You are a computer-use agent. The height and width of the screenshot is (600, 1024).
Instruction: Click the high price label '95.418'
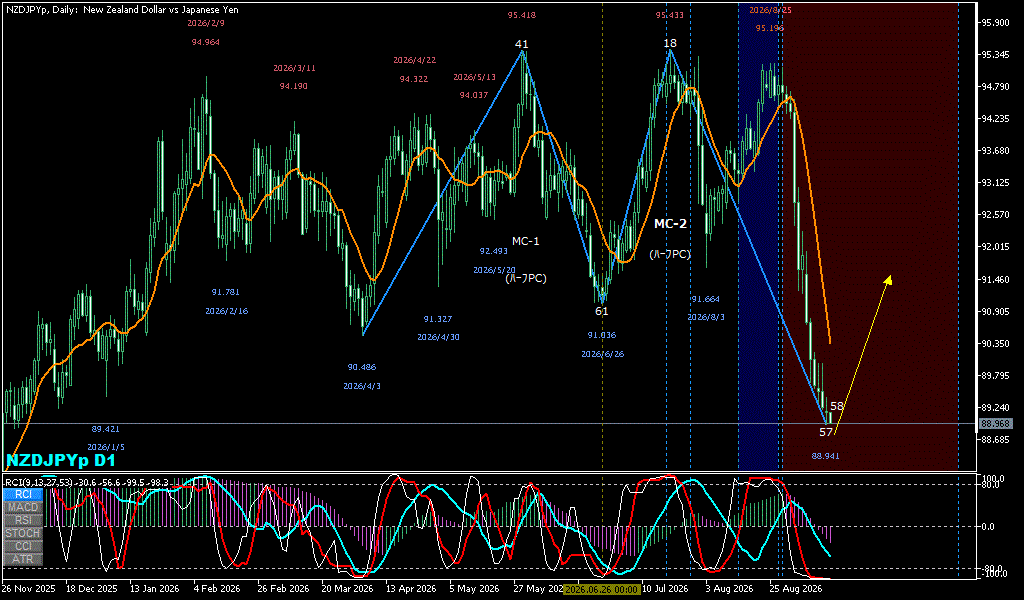tap(522, 15)
